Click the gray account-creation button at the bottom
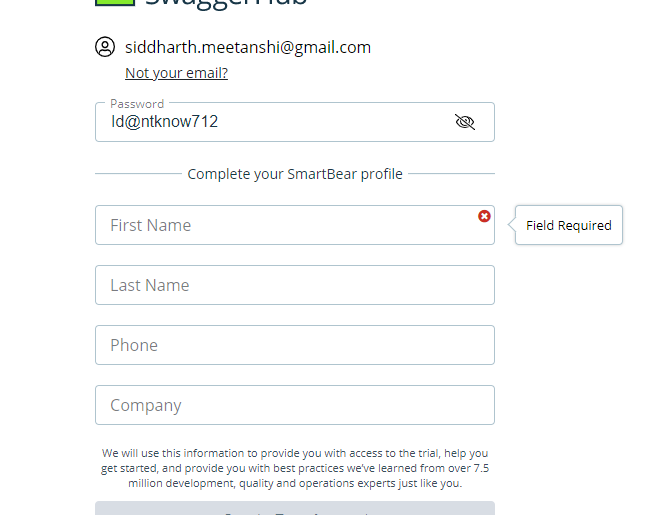646x515 pixels. coord(295,508)
